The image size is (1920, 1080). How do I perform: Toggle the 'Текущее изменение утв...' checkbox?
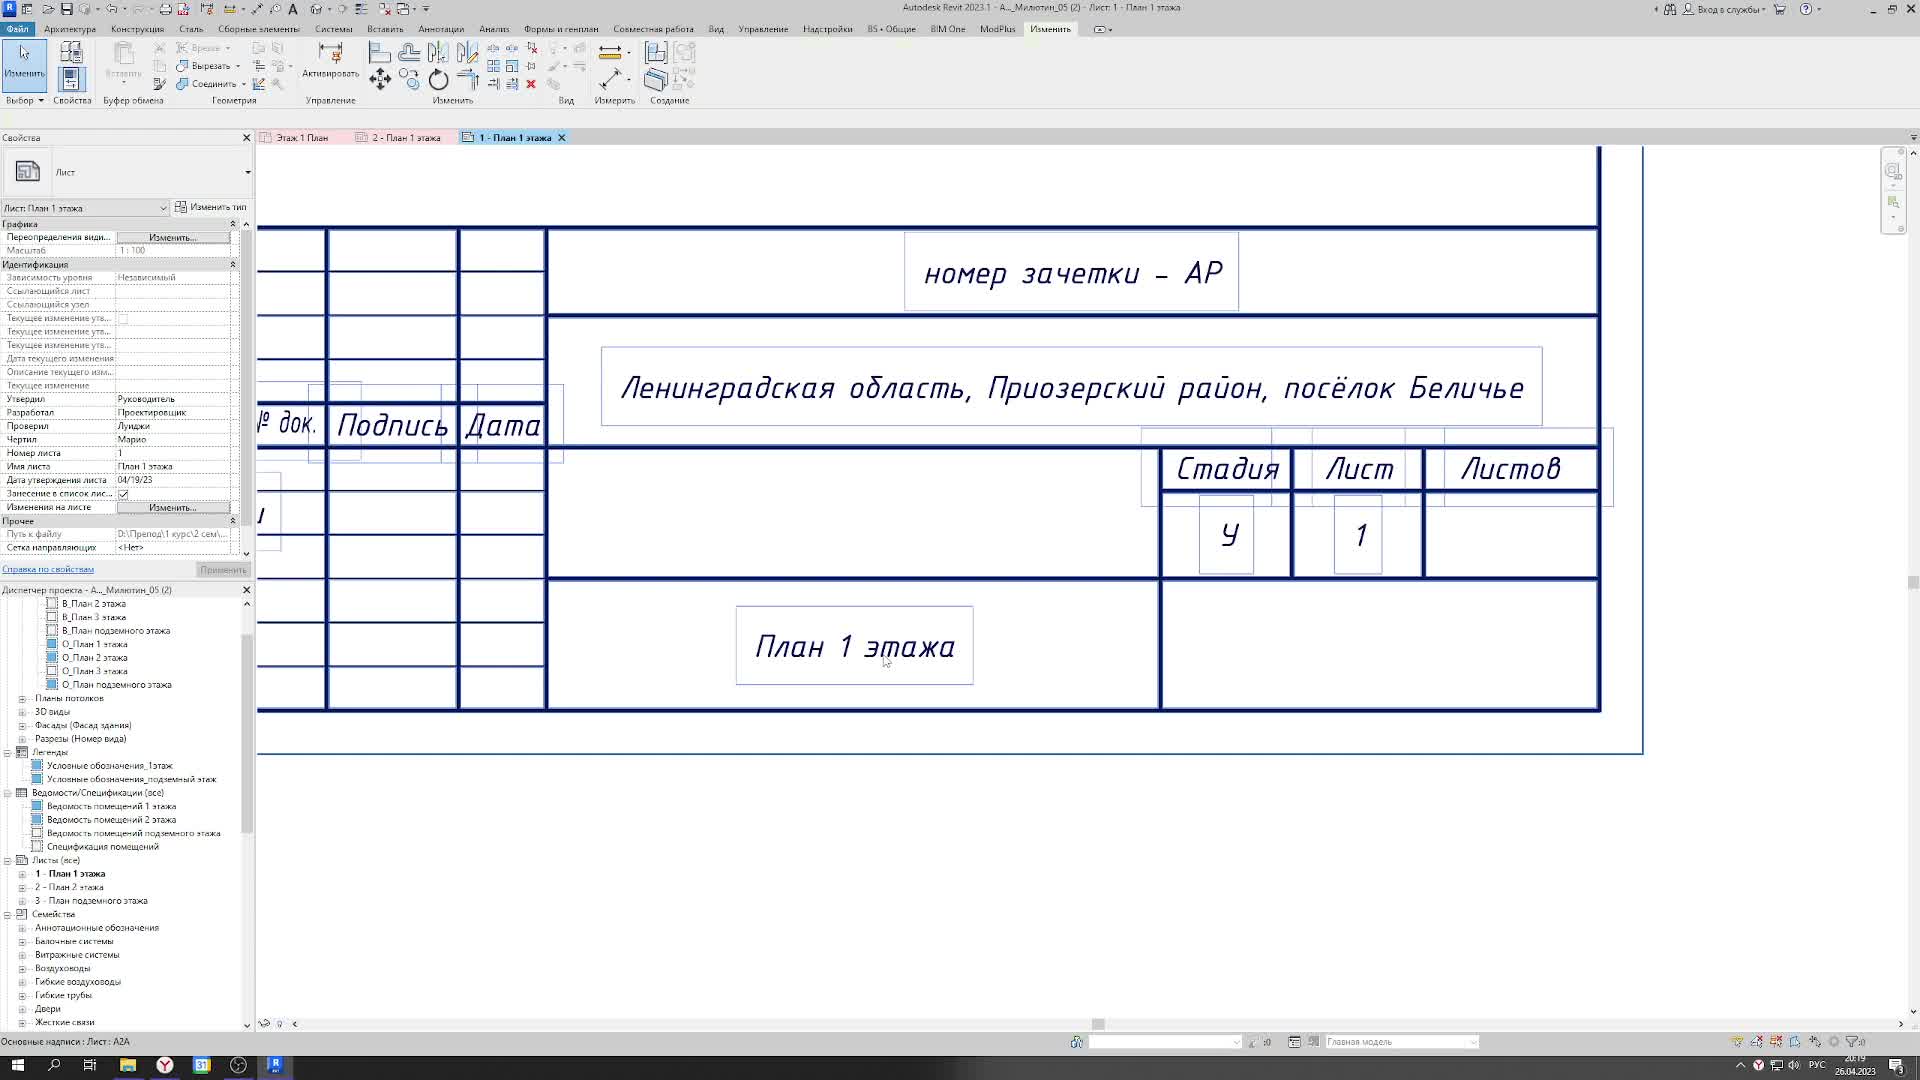pos(123,318)
